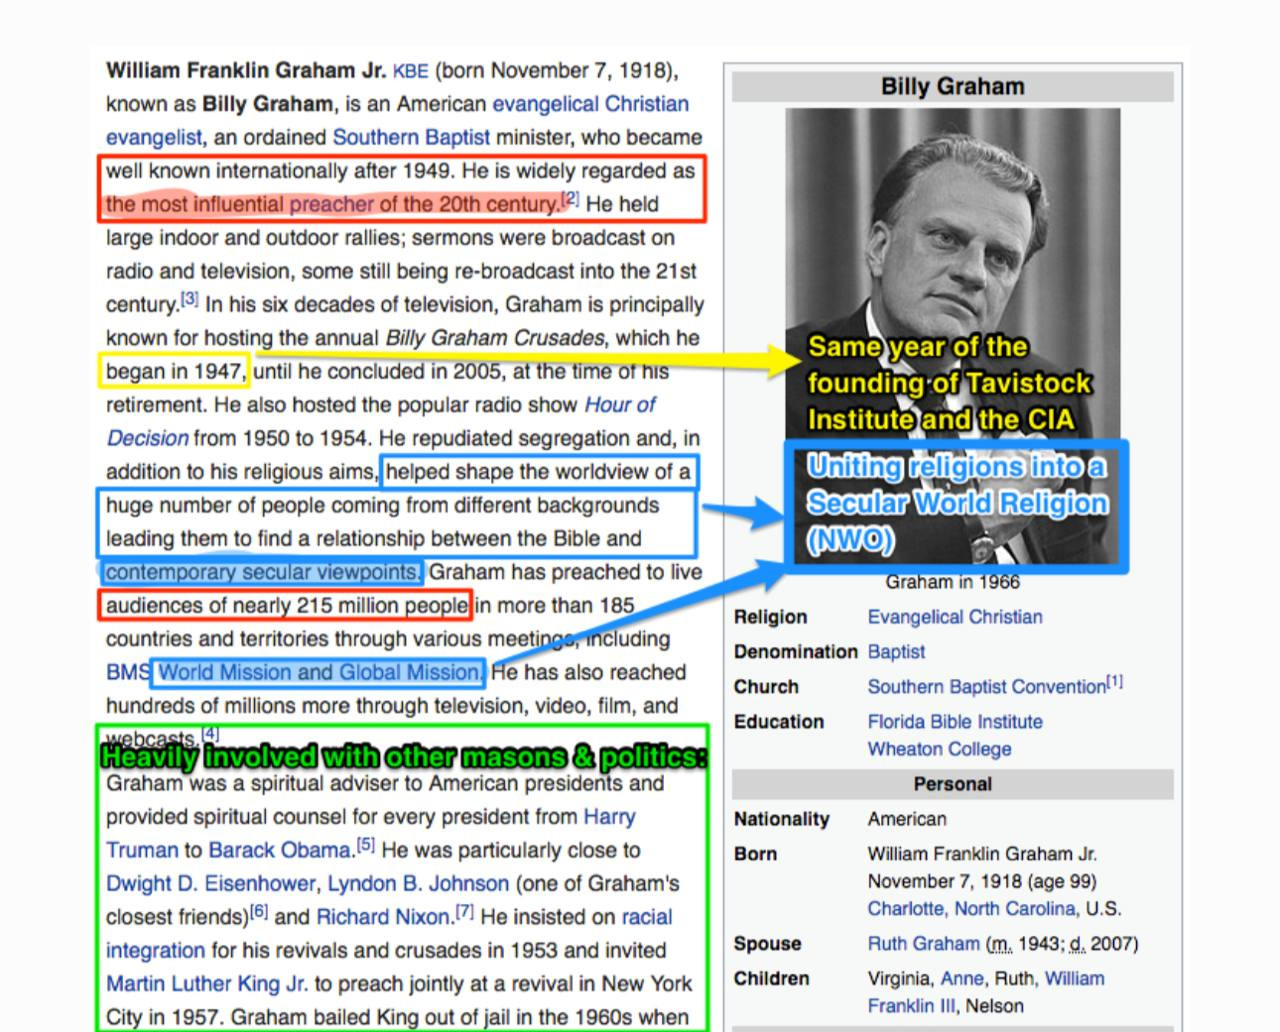Follow the Martin Luther King Jr. link
Screen dimensions: 1280x1032
coord(207,984)
